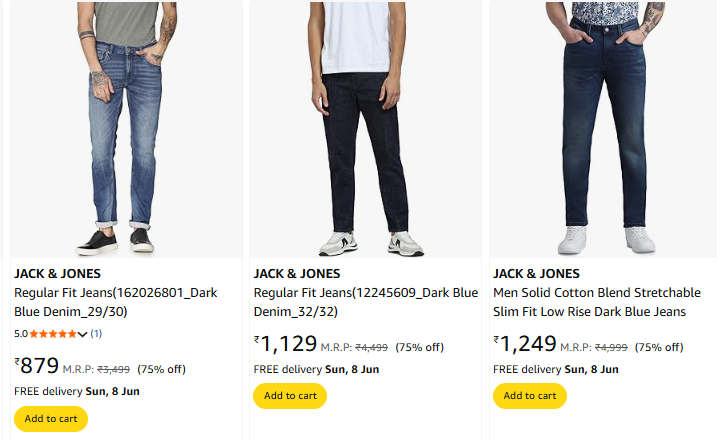The width and height of the screenshot is (717, 440).
Task: Add the ₹1,129 jeans to cart
Action: pos(290,396)
